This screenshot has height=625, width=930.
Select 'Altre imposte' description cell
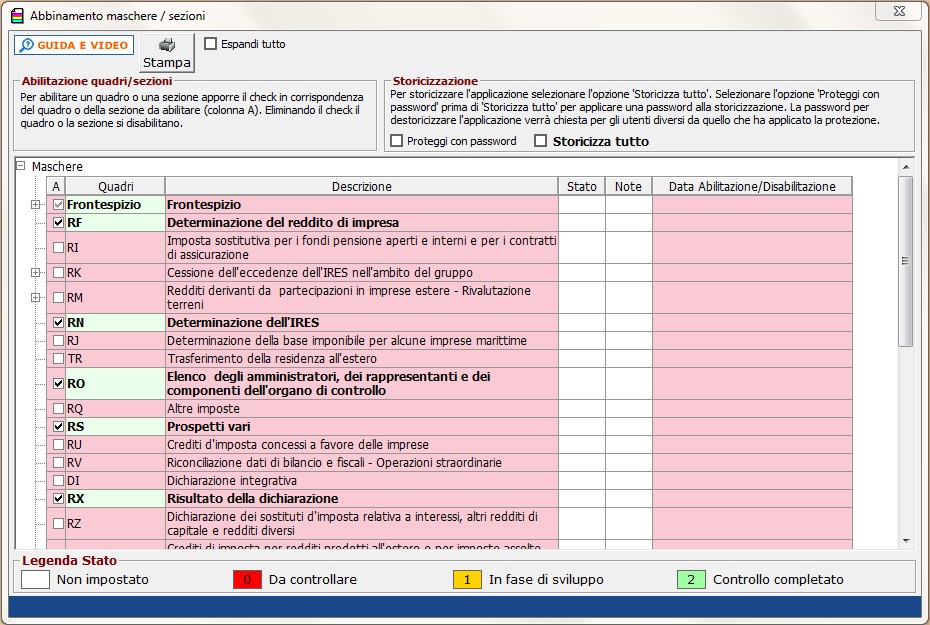[x=362, y=409]
